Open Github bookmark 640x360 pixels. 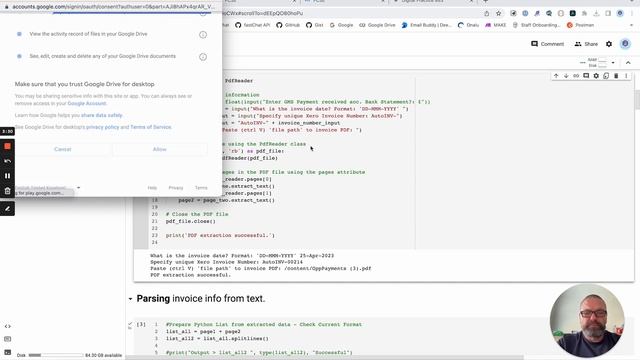pyautogui.click(x=288, y=25)
